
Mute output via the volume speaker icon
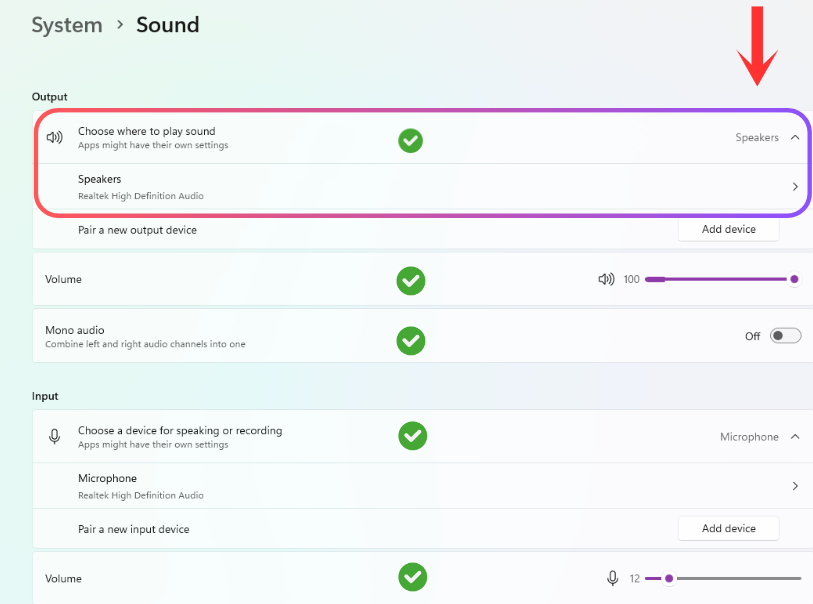[606, 279]
